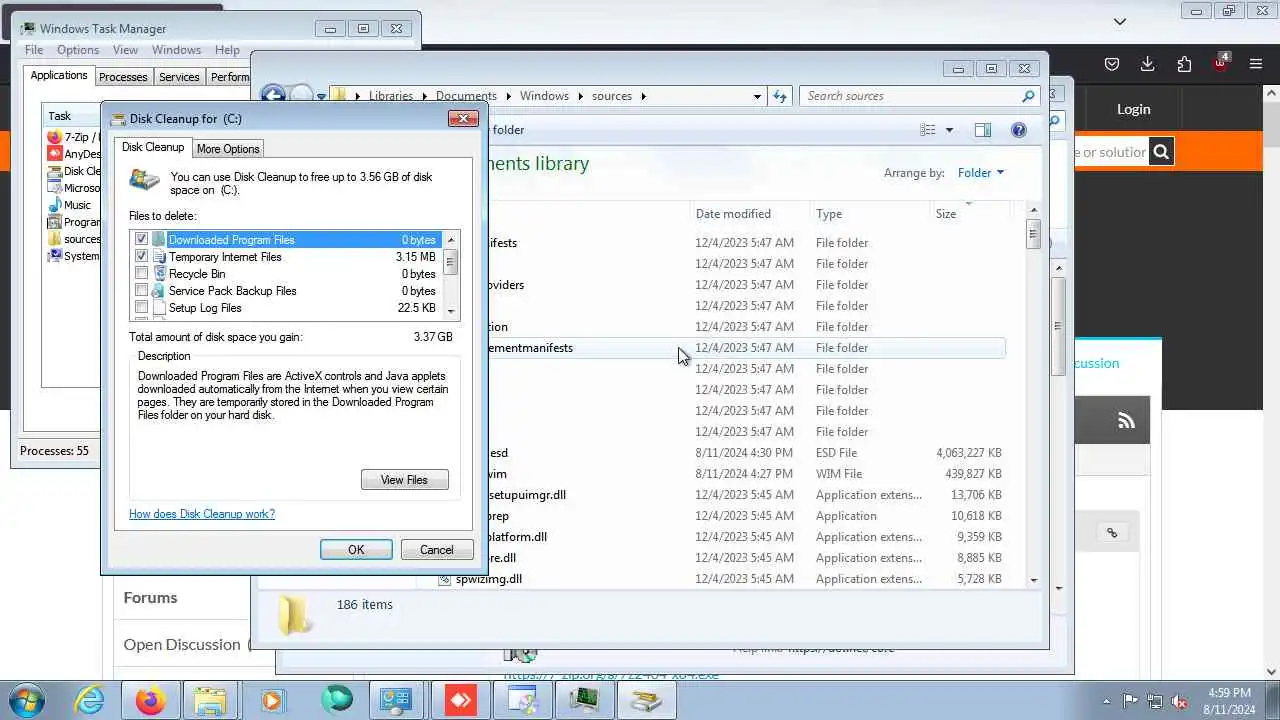The width and height of the screenshot is (1280, 720).
Task: Click the Action Center flag tray icon
Action: 1130,701
